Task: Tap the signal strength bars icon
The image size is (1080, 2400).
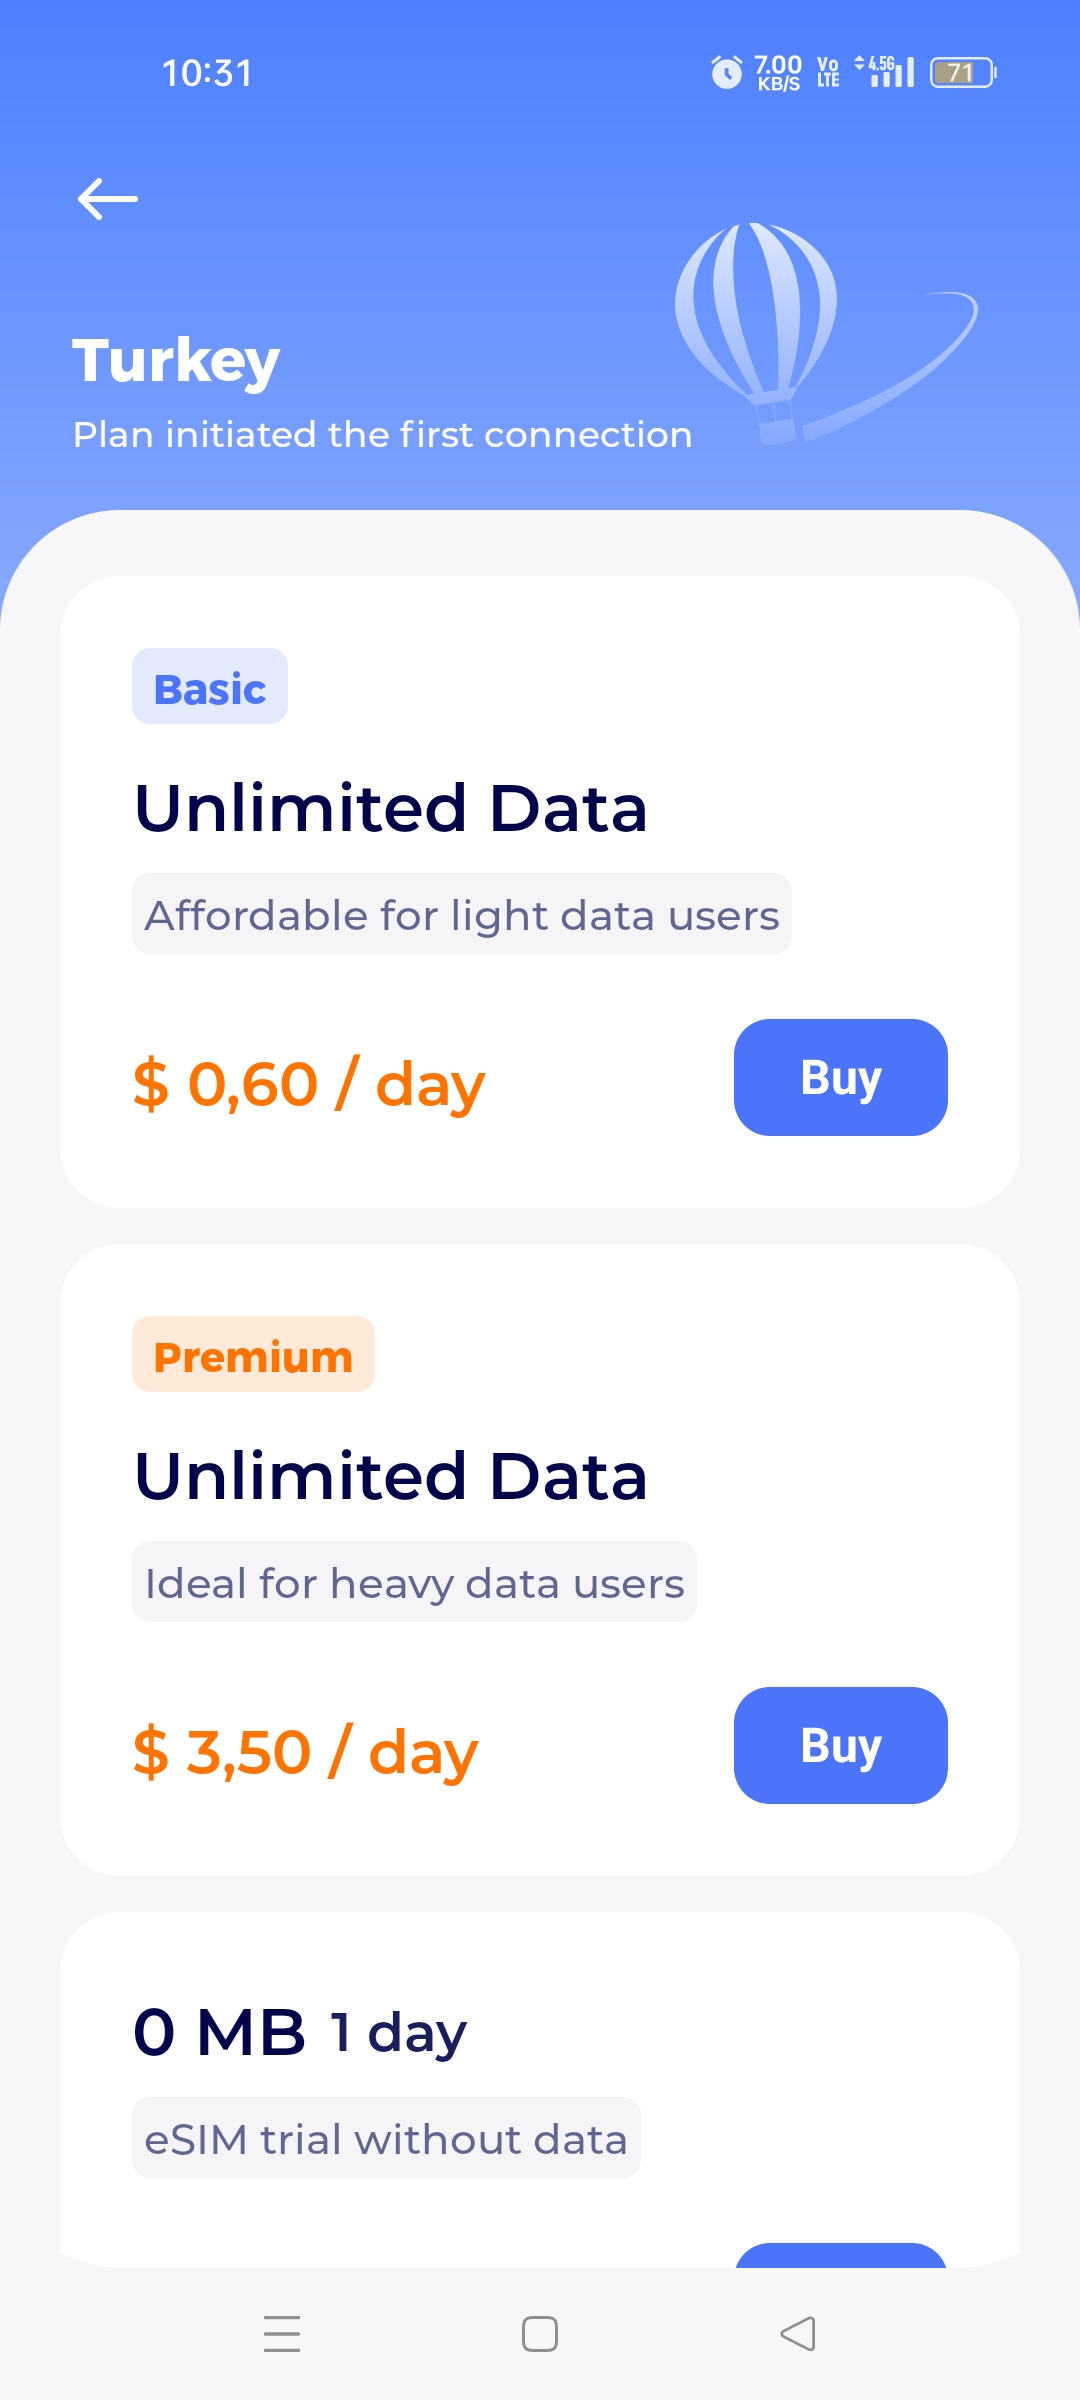Action: 885,72
